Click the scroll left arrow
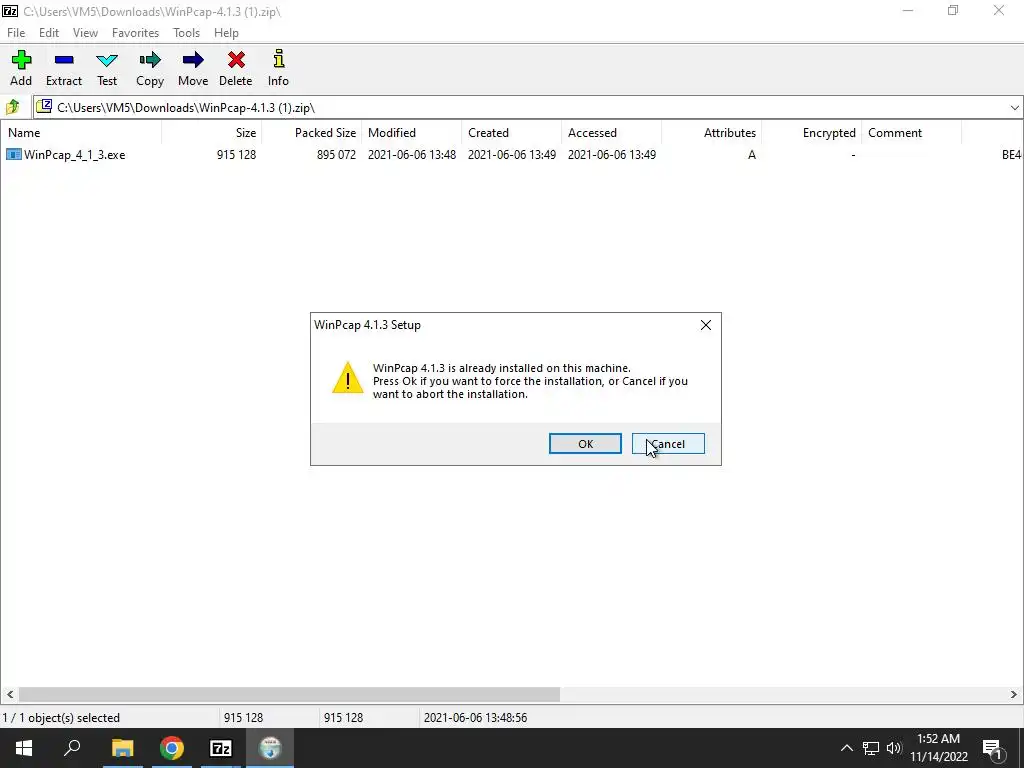The width and height of the screenshot is (1024, 768). tap(9, 694)
